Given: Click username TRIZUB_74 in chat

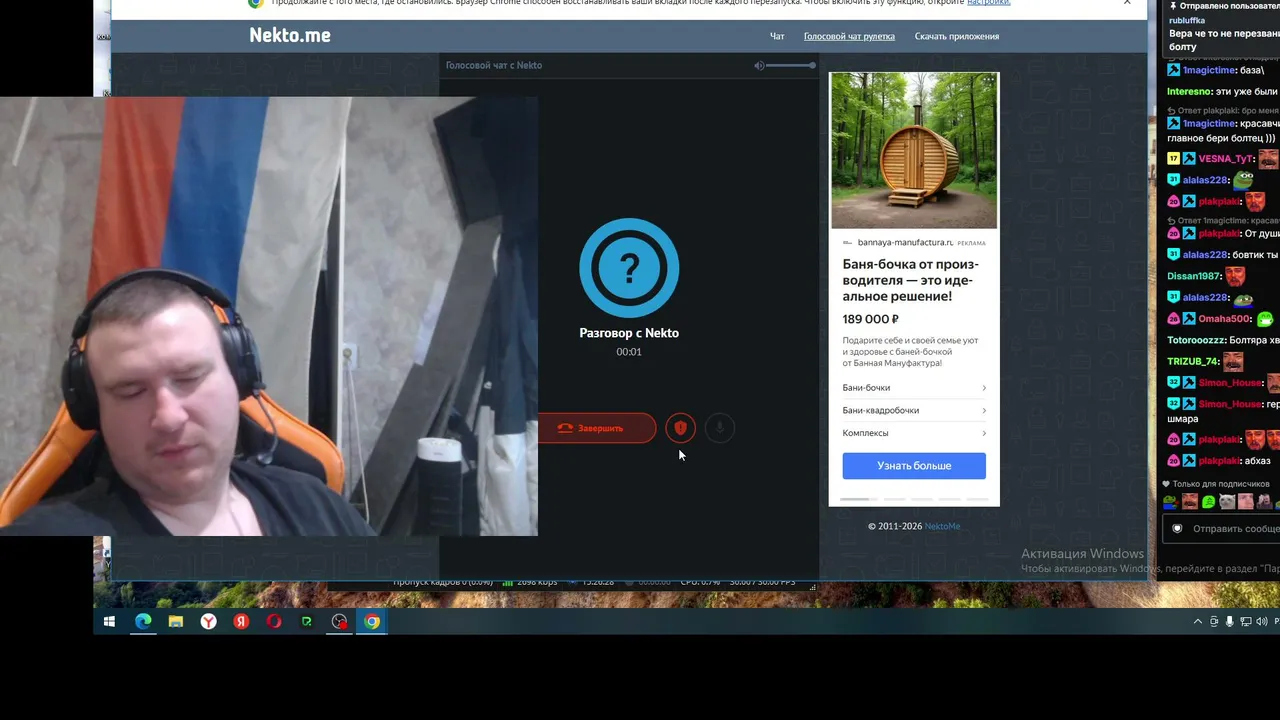Looking at the screenshot, I should point(1193,361).
